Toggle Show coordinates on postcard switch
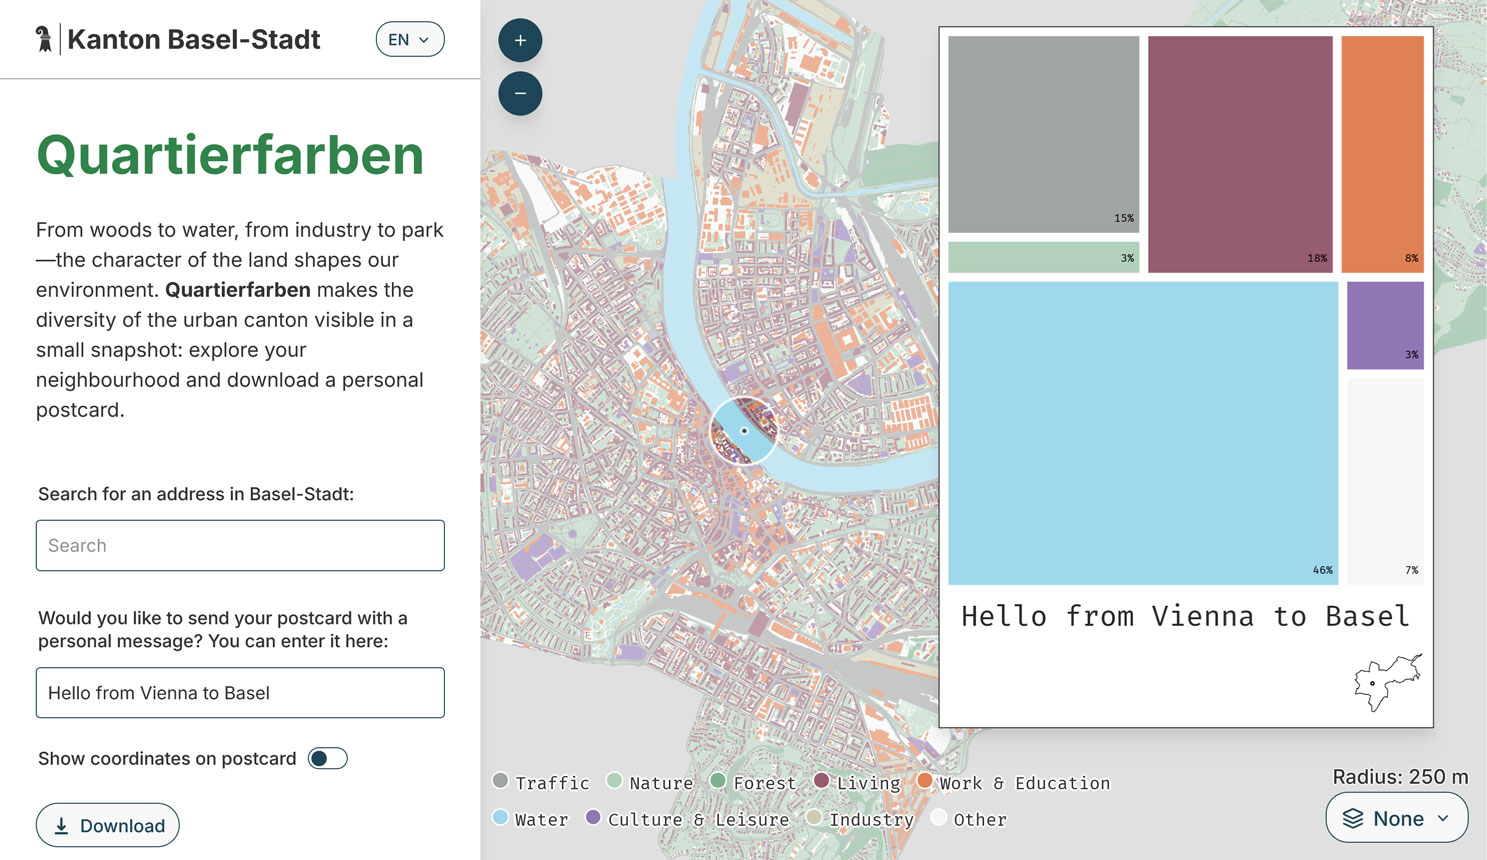The width and height of the screenshot is (1487, 860). 327,758
